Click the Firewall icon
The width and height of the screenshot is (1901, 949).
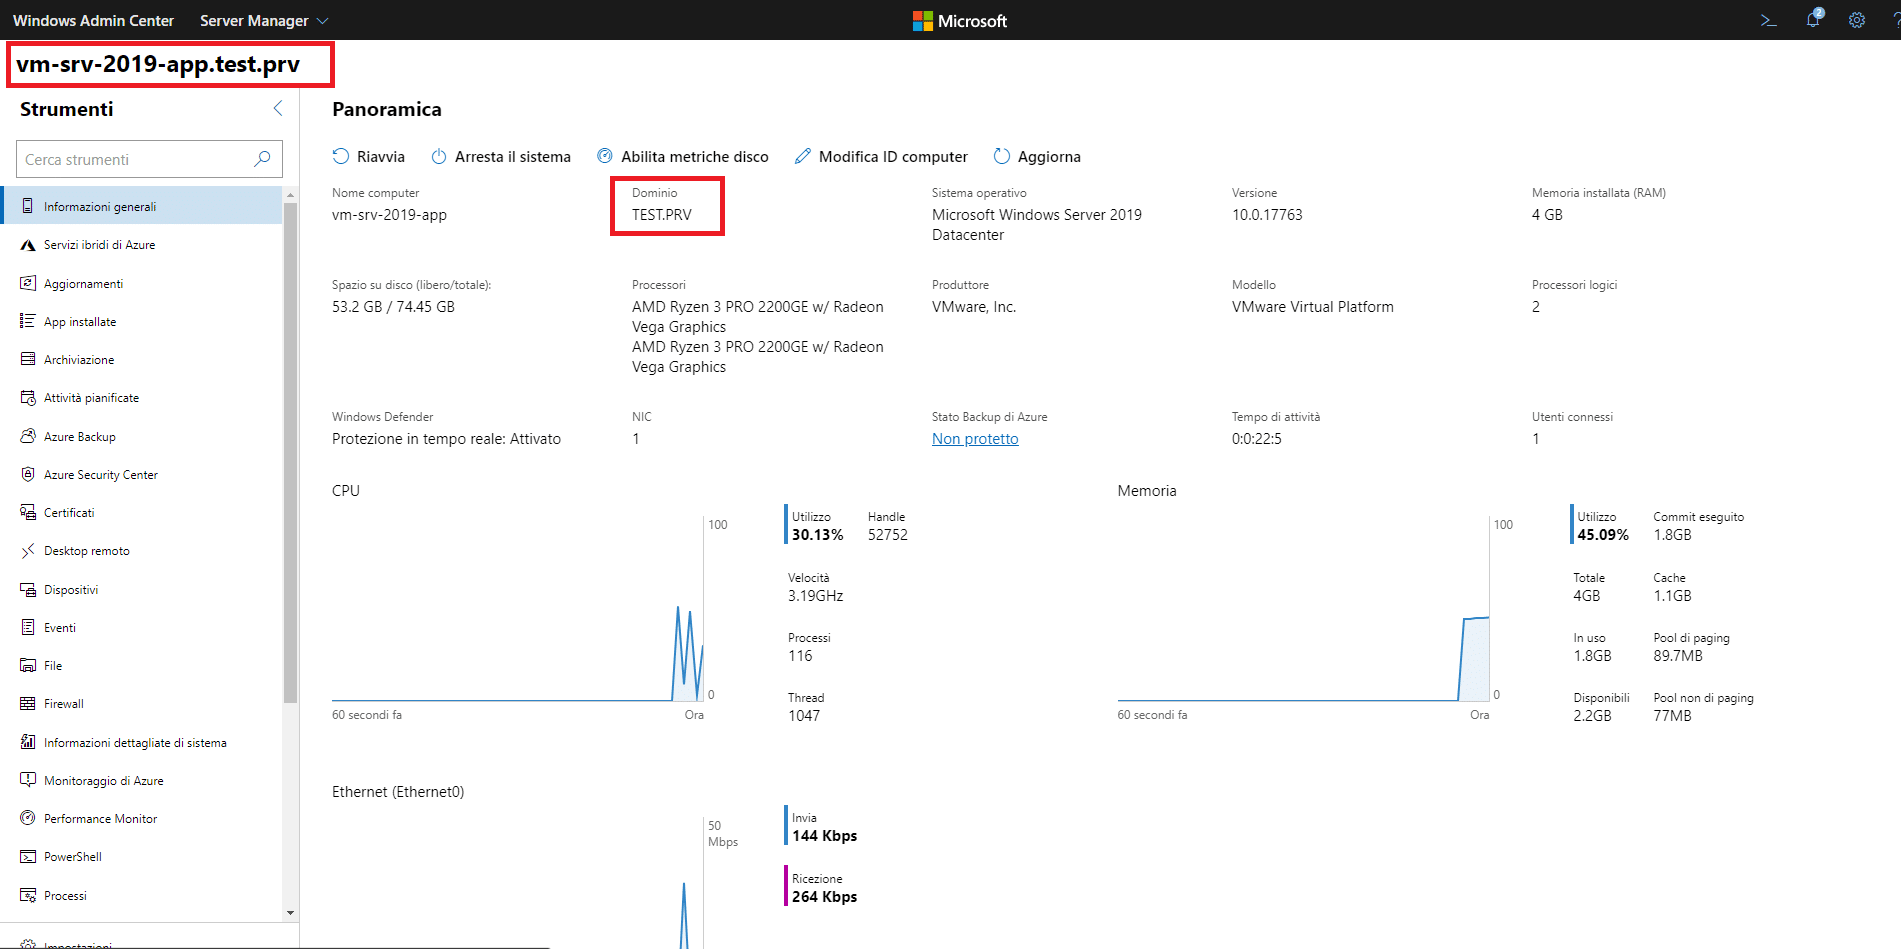click(x=28, y=704)
